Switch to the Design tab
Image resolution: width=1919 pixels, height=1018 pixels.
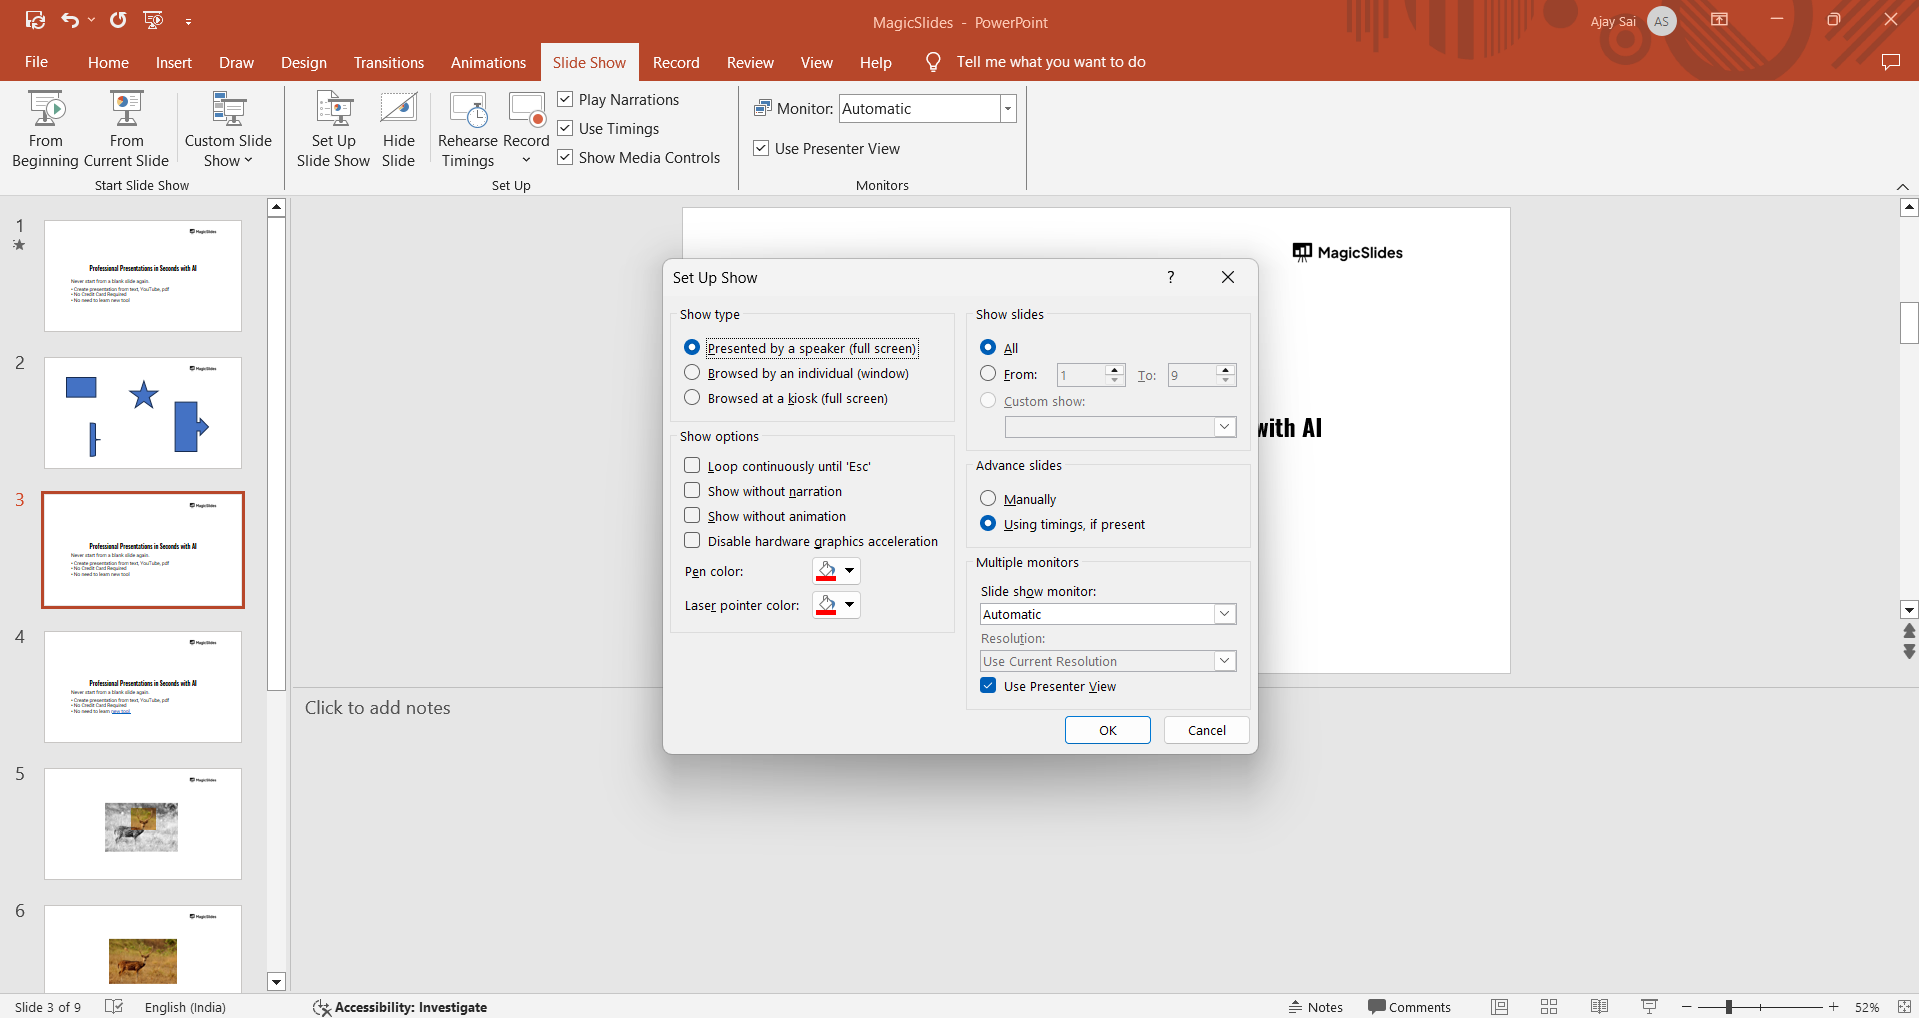click(x=303, y=62)
